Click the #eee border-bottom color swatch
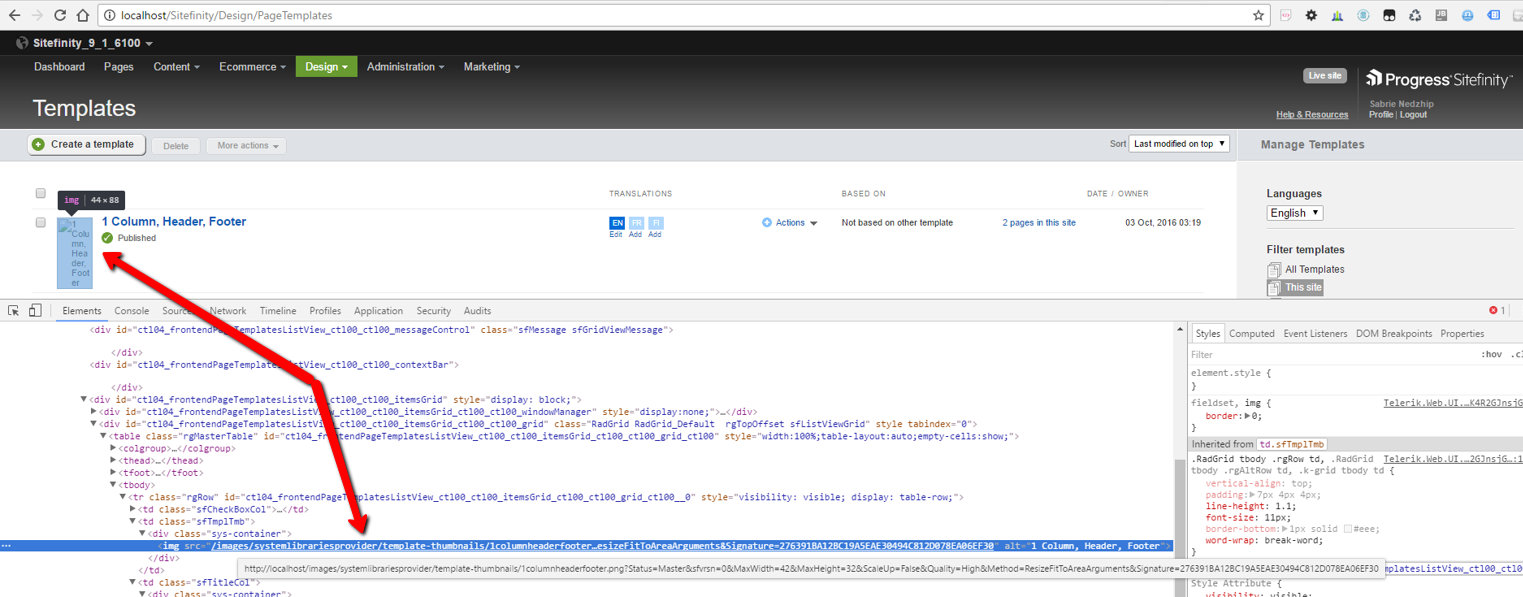1523x597 pixels. [1348, 529]
